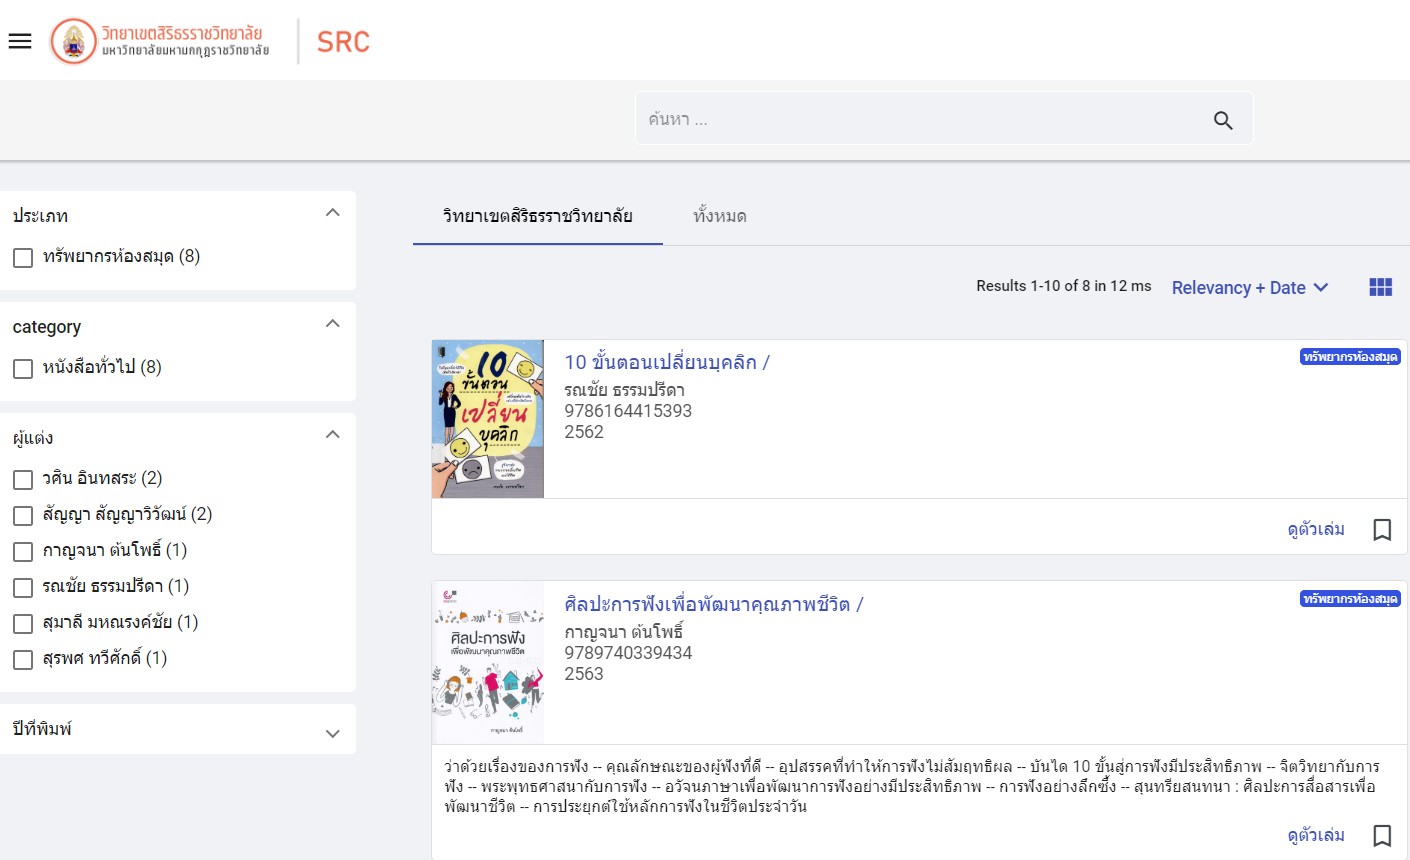This screenshot has height=860, width=1410.
Task: Collapse the ผู้แต่ง author filter section
Action: (333, 435)
